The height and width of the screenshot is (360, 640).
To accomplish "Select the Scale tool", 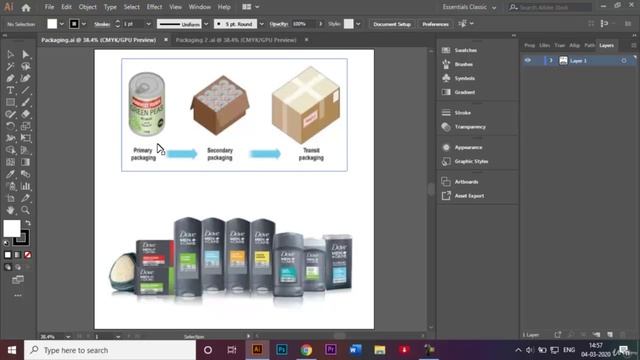I will [25, 126].
